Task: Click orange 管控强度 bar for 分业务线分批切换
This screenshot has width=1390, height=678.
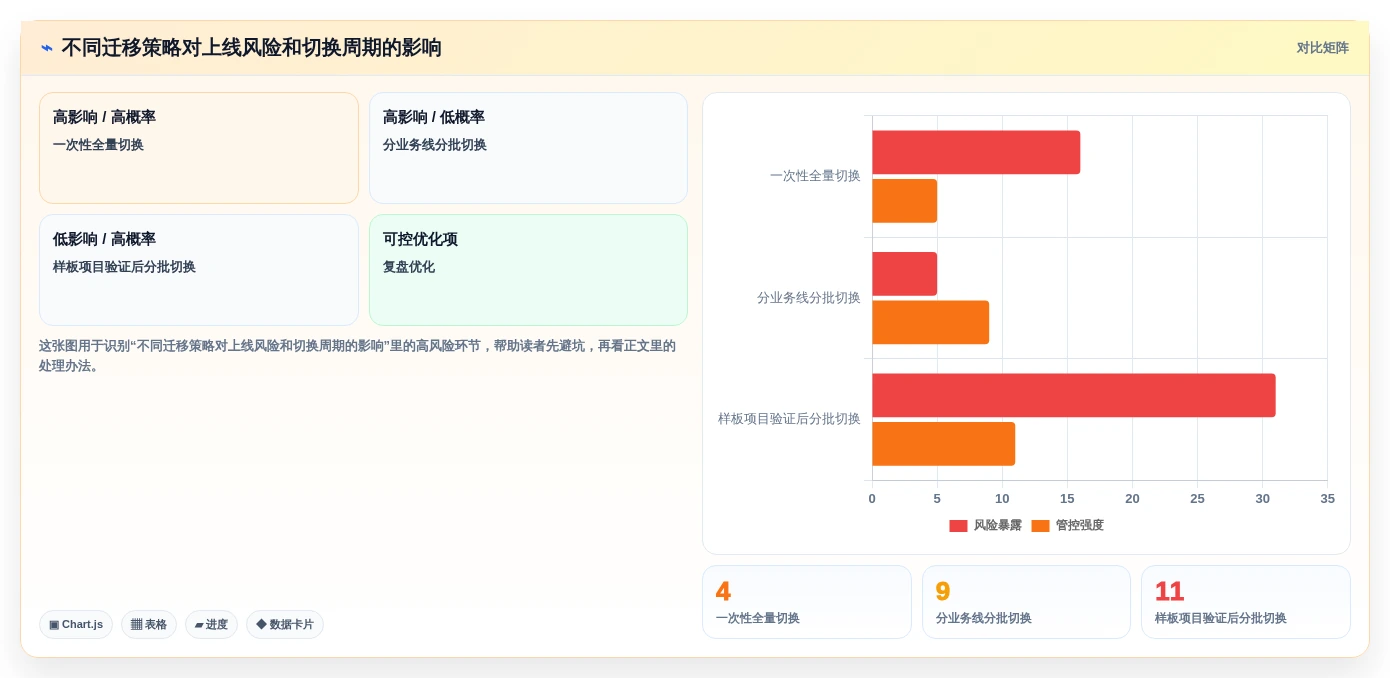Action: 930,323
